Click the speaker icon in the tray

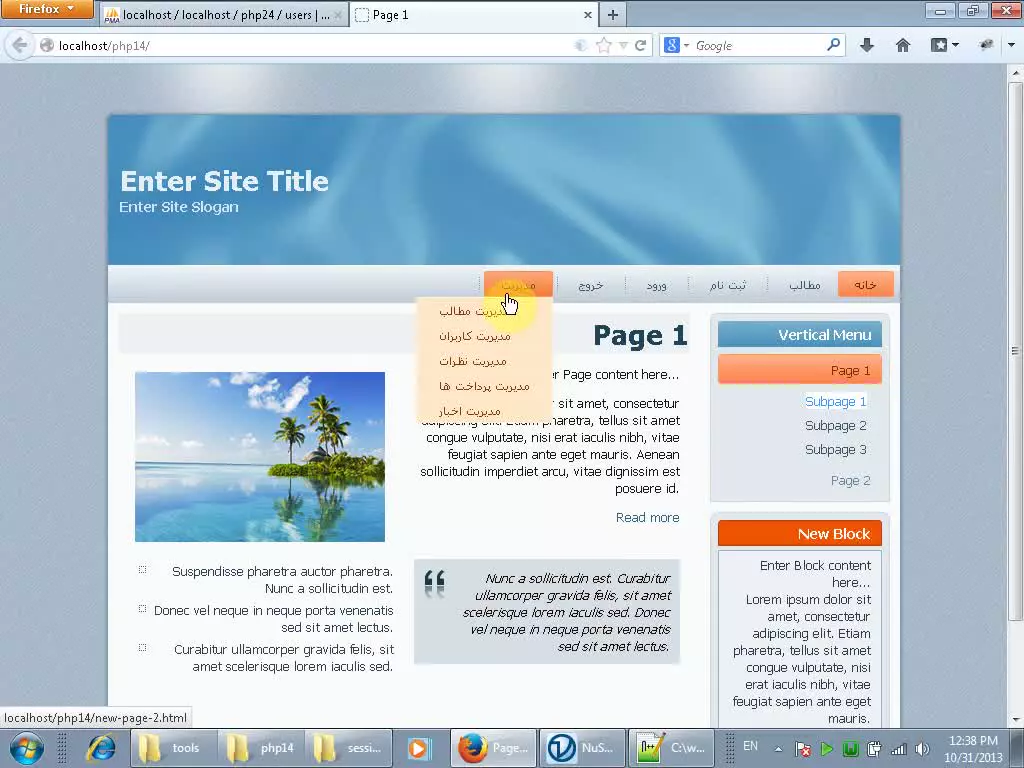921,748
